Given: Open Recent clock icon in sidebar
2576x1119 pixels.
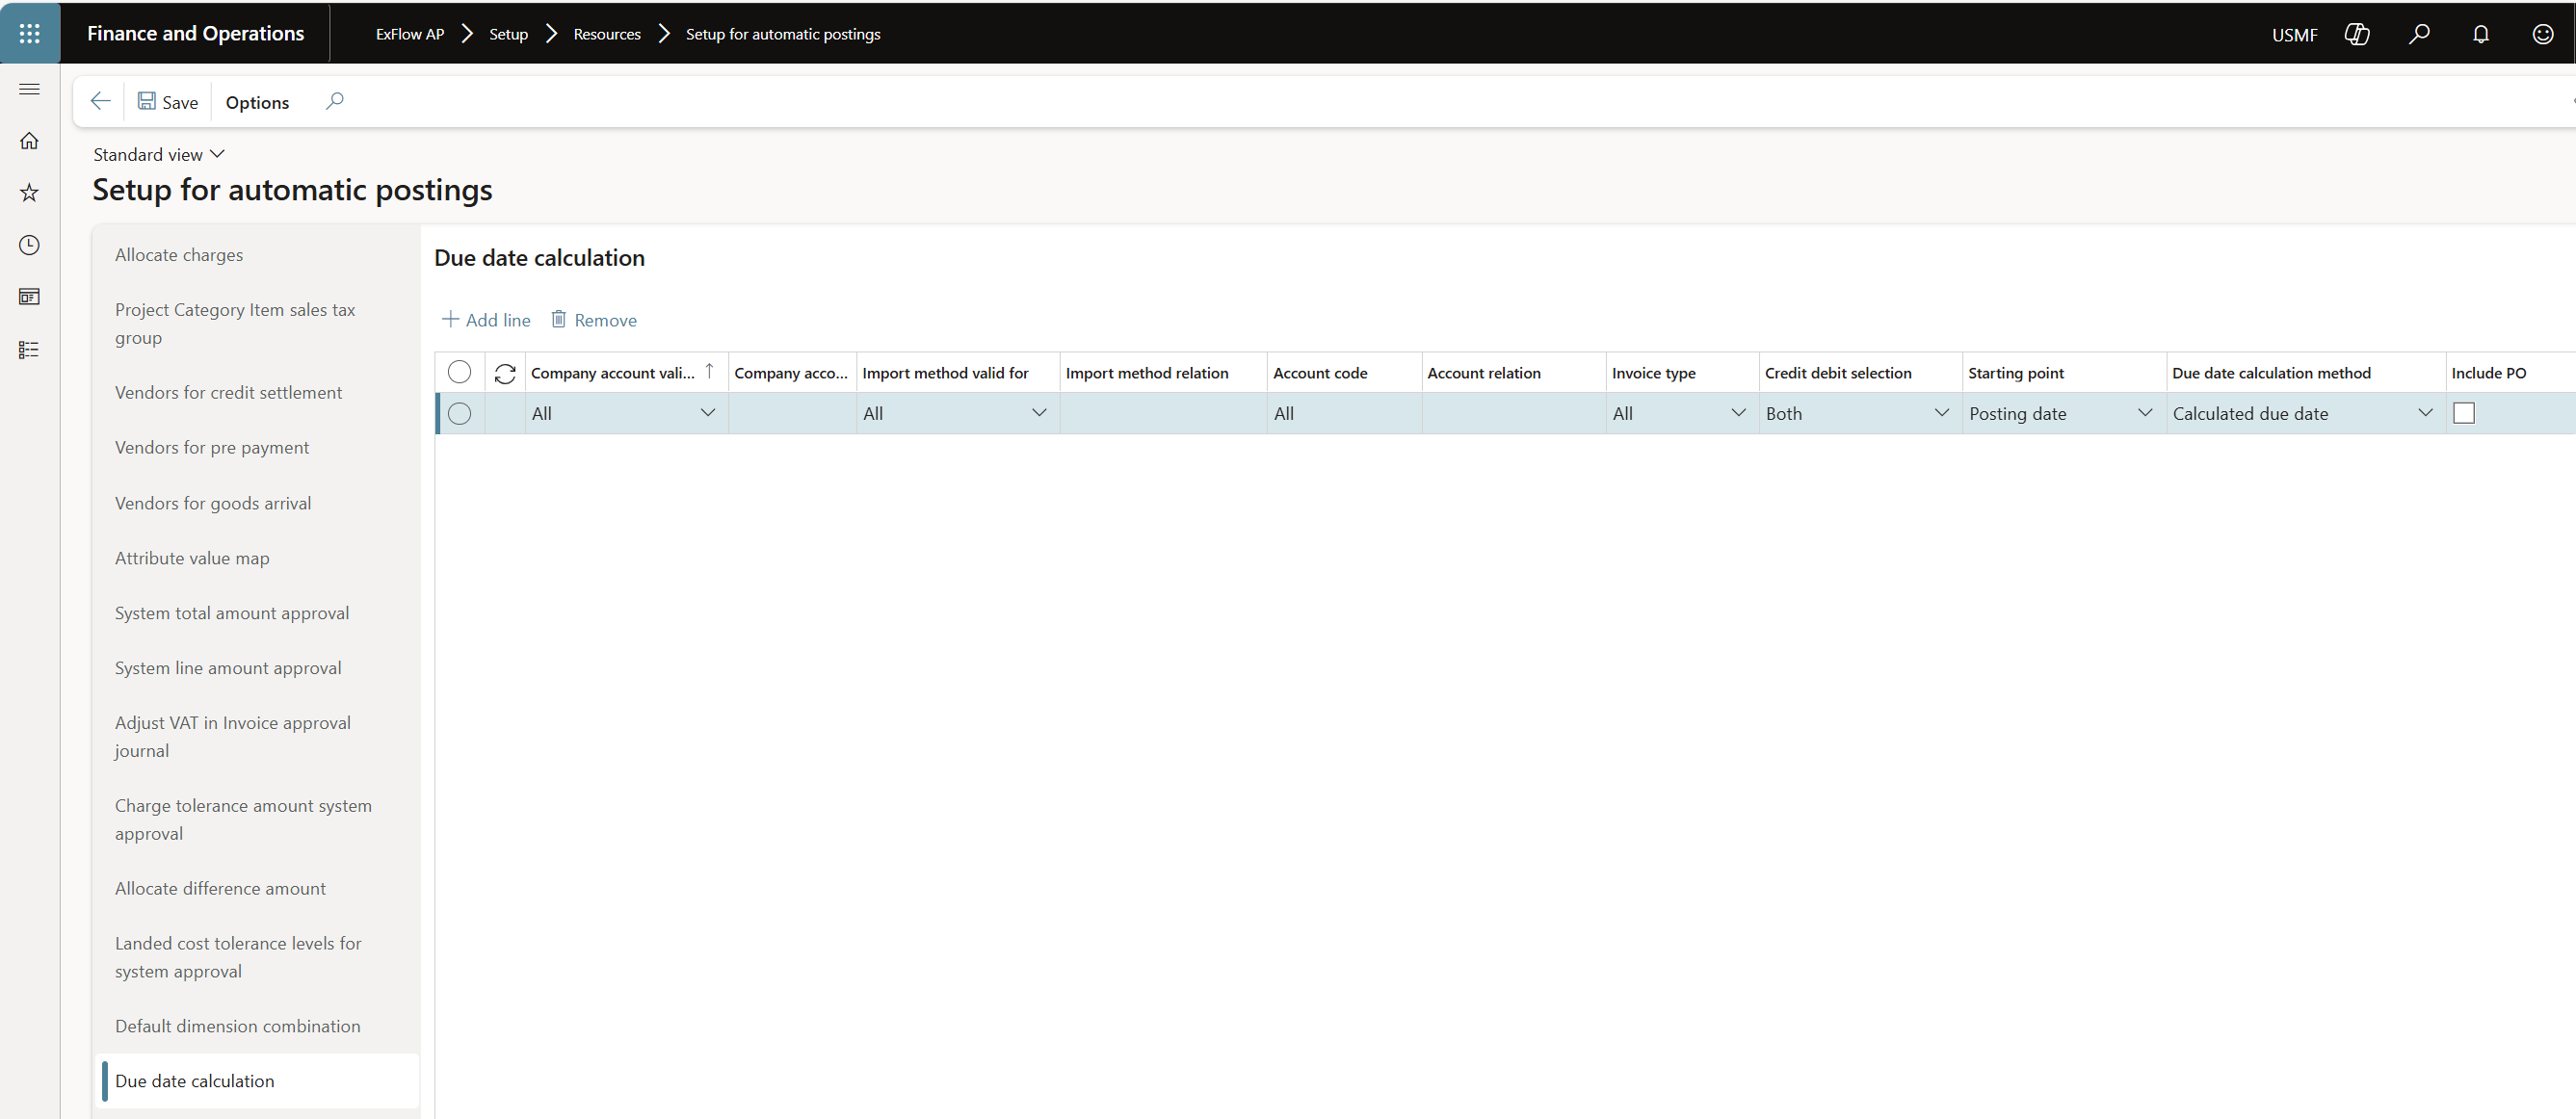Looking at the screenshot, I should point(30,245).
